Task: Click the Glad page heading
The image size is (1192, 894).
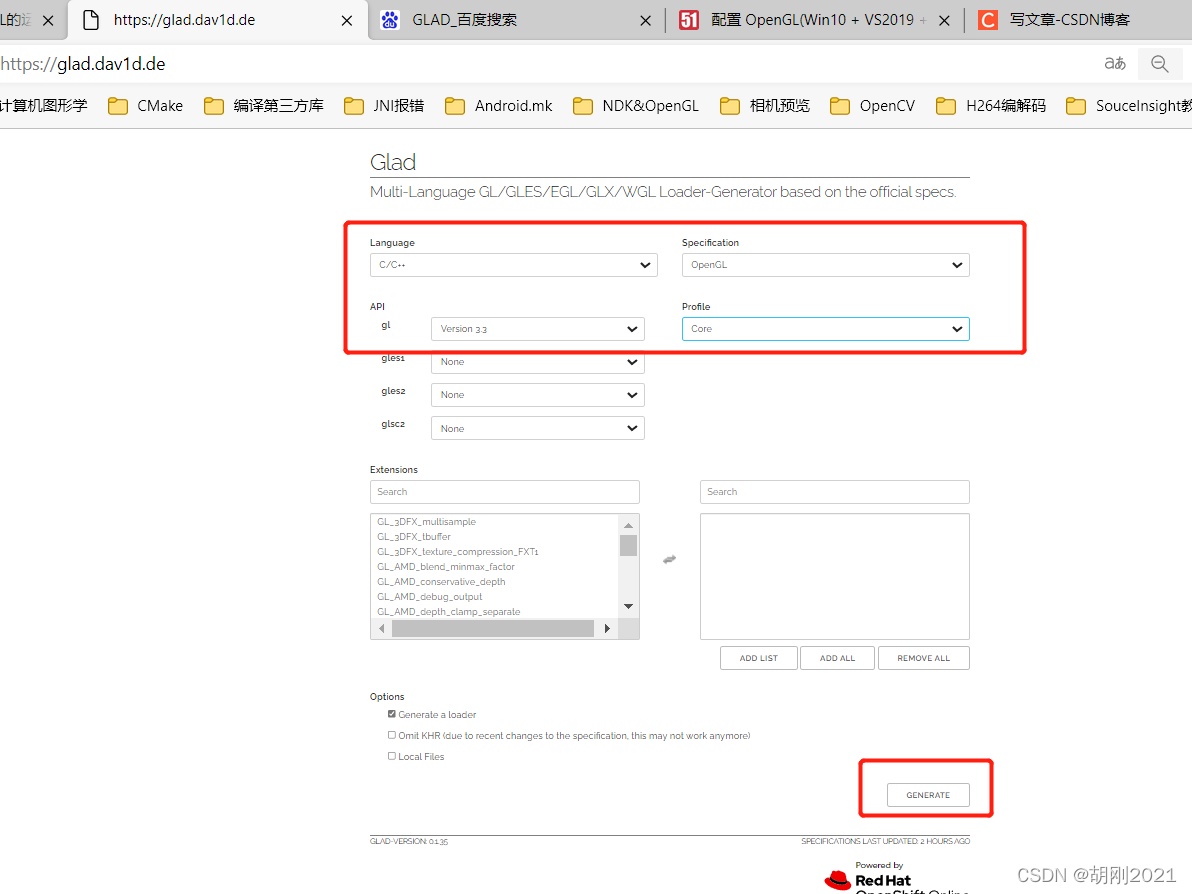Action: coord(392,162)
